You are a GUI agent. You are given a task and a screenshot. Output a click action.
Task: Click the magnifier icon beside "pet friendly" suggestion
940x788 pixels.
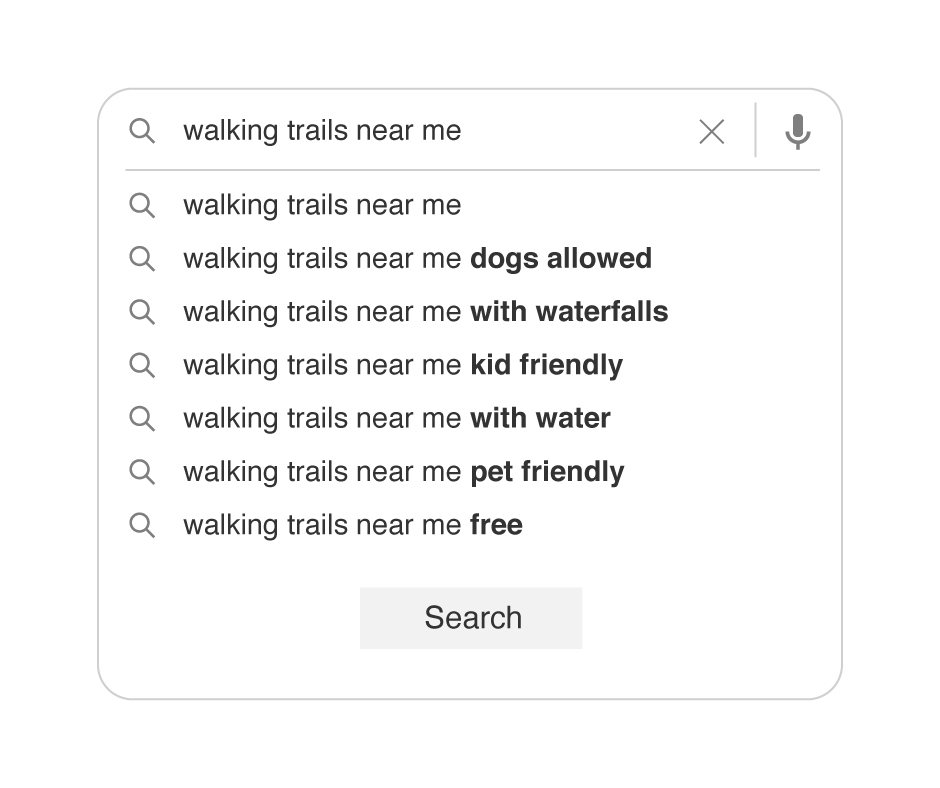click(x=142, y=472)
